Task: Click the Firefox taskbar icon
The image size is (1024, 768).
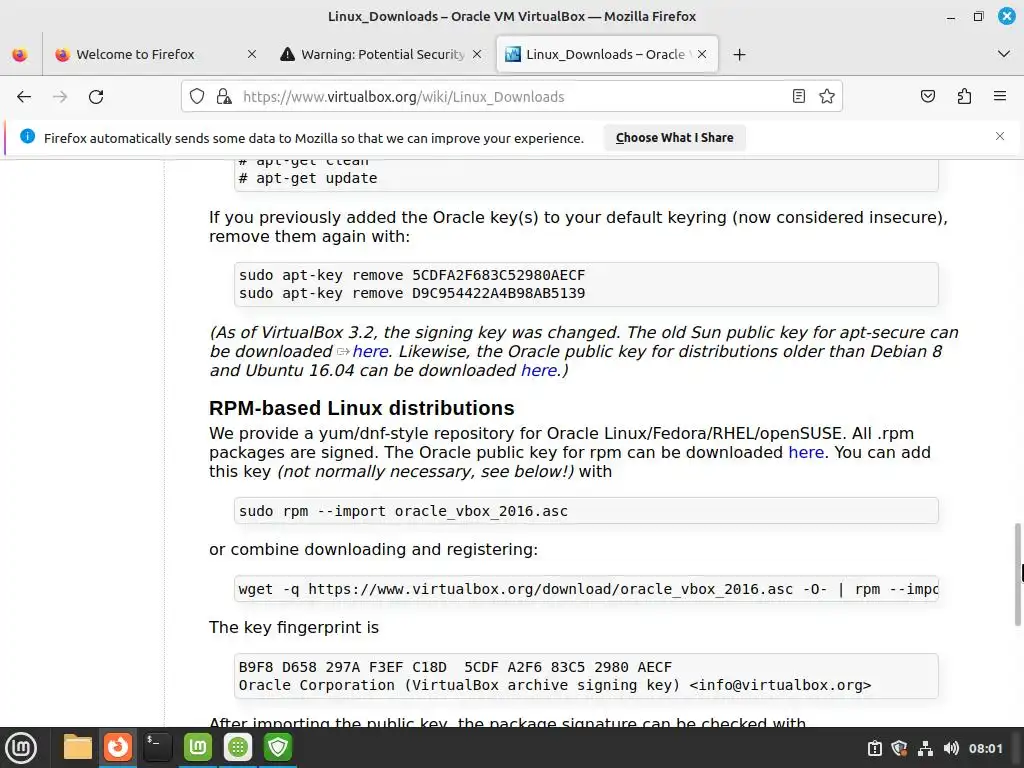Action: pyautogui.click(x=118, y=747)
